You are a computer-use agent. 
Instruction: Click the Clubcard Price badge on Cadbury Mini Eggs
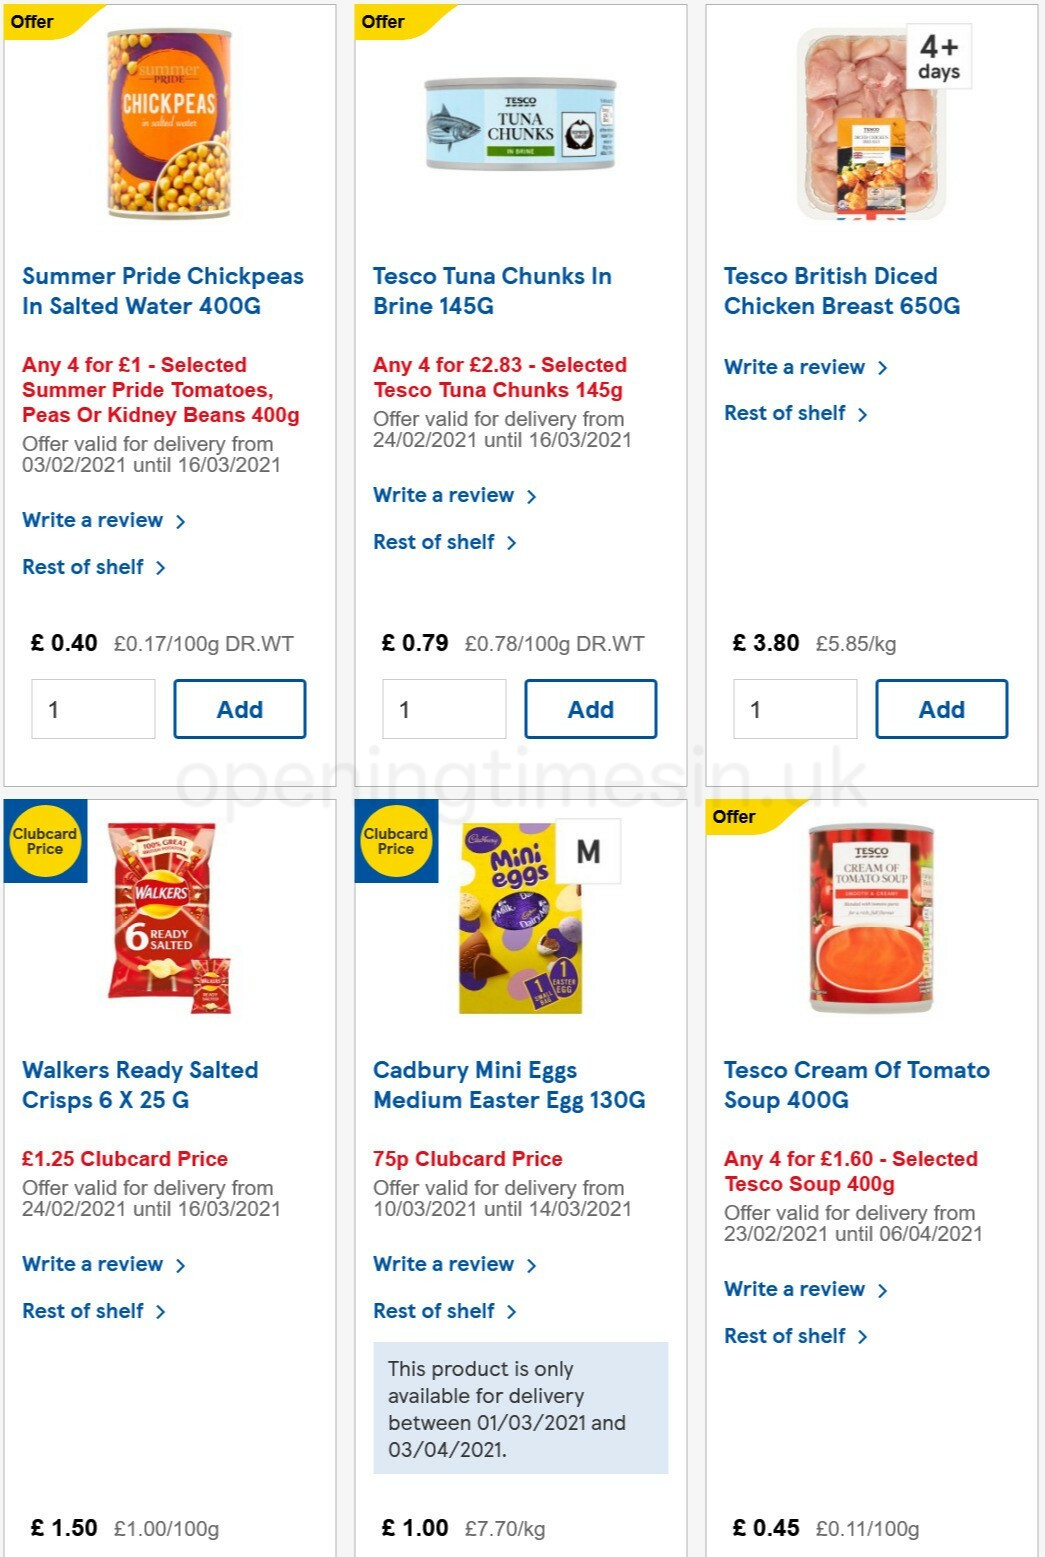pos(395,843)
